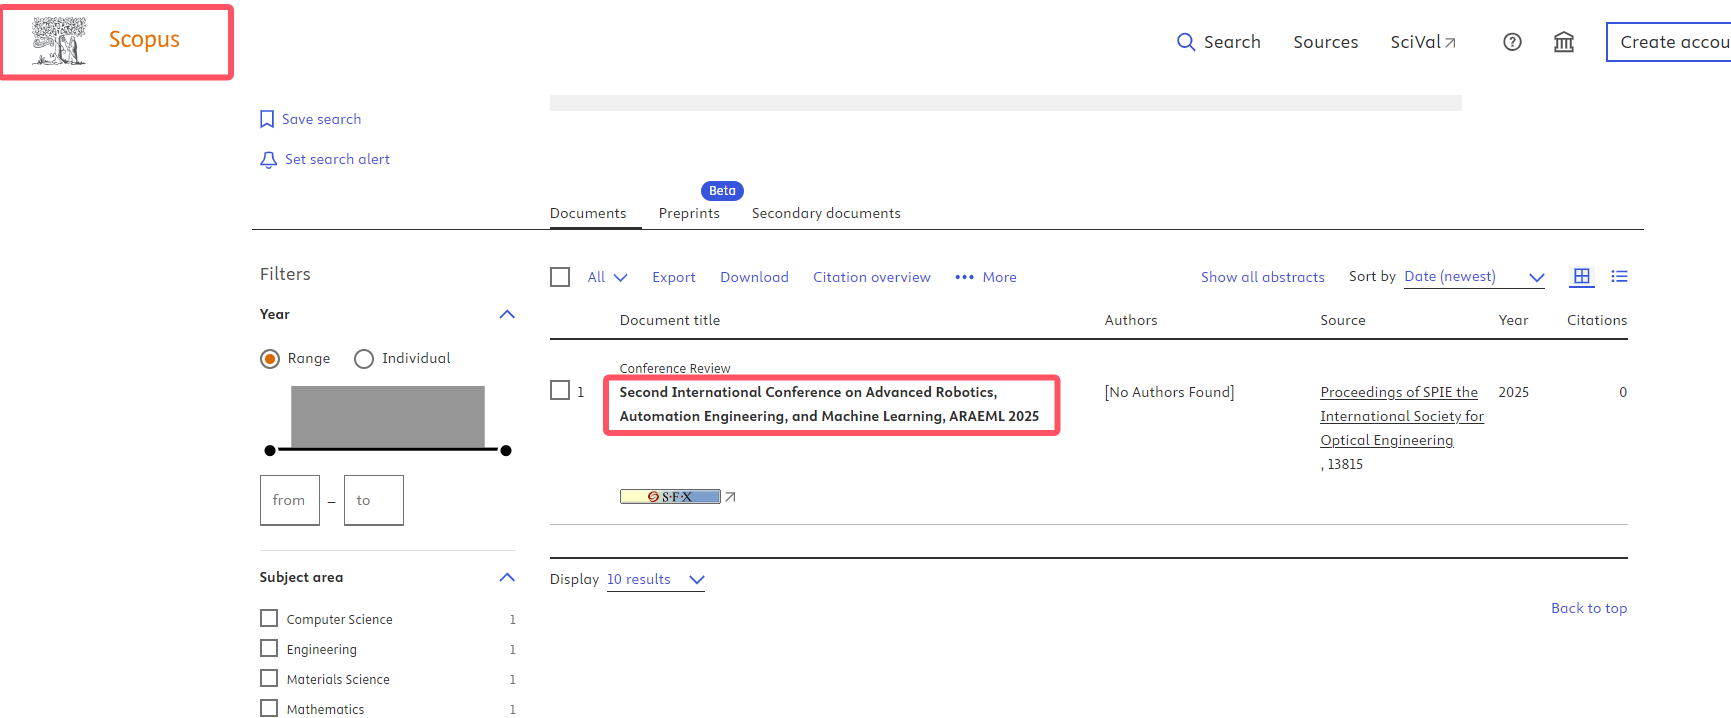Click the SFX link button

[x=670, y=497]
